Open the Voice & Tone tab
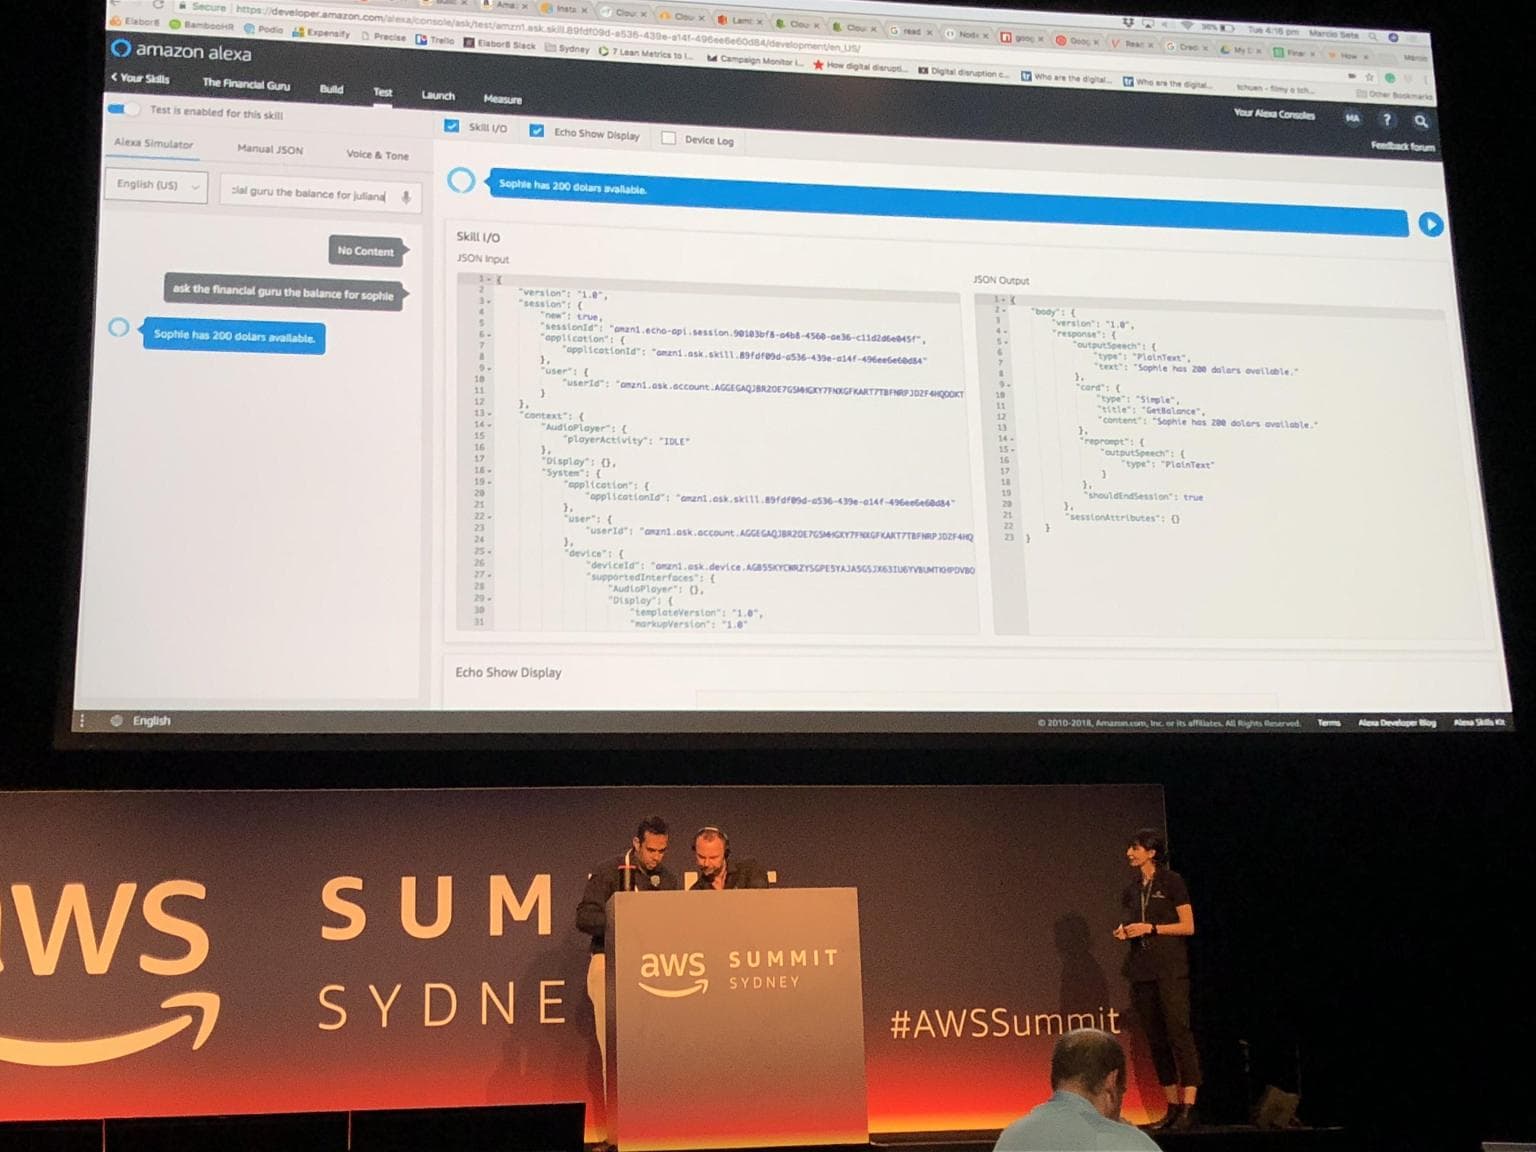This screenshot has width=1536, height=1152. (x=377, y=155)
